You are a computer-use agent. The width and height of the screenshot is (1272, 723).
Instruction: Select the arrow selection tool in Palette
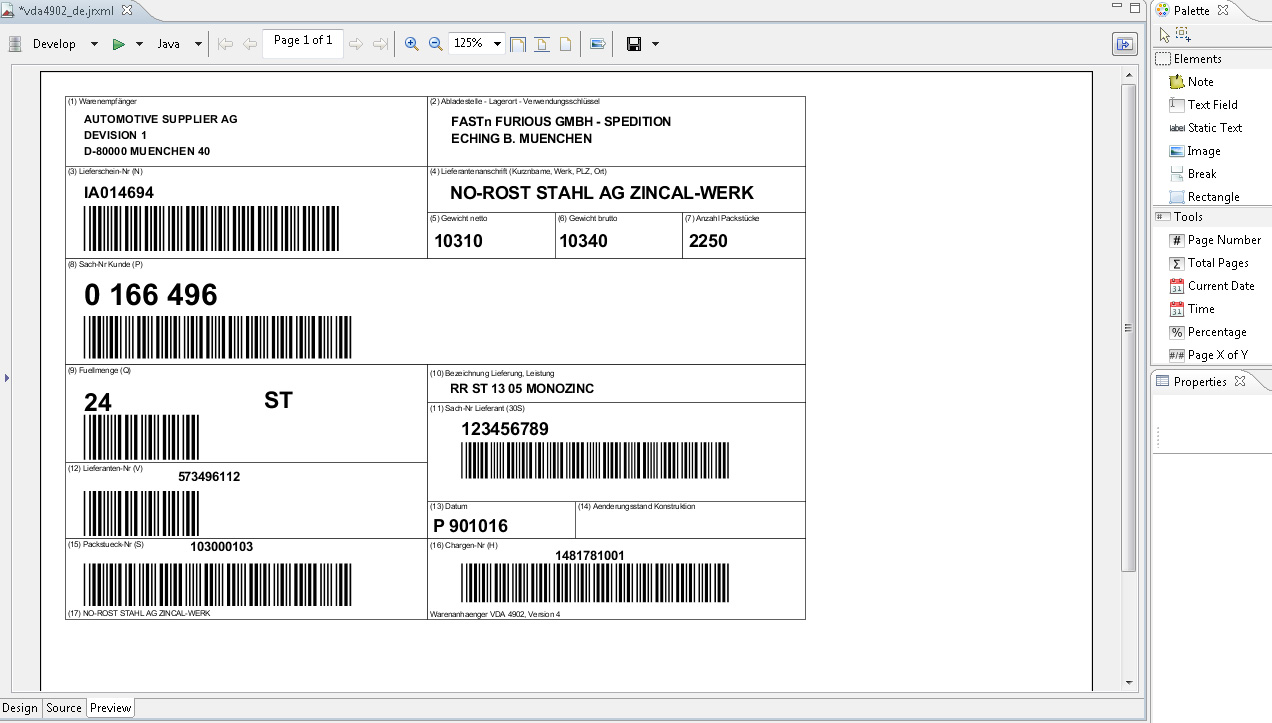tap(1164, 34)
